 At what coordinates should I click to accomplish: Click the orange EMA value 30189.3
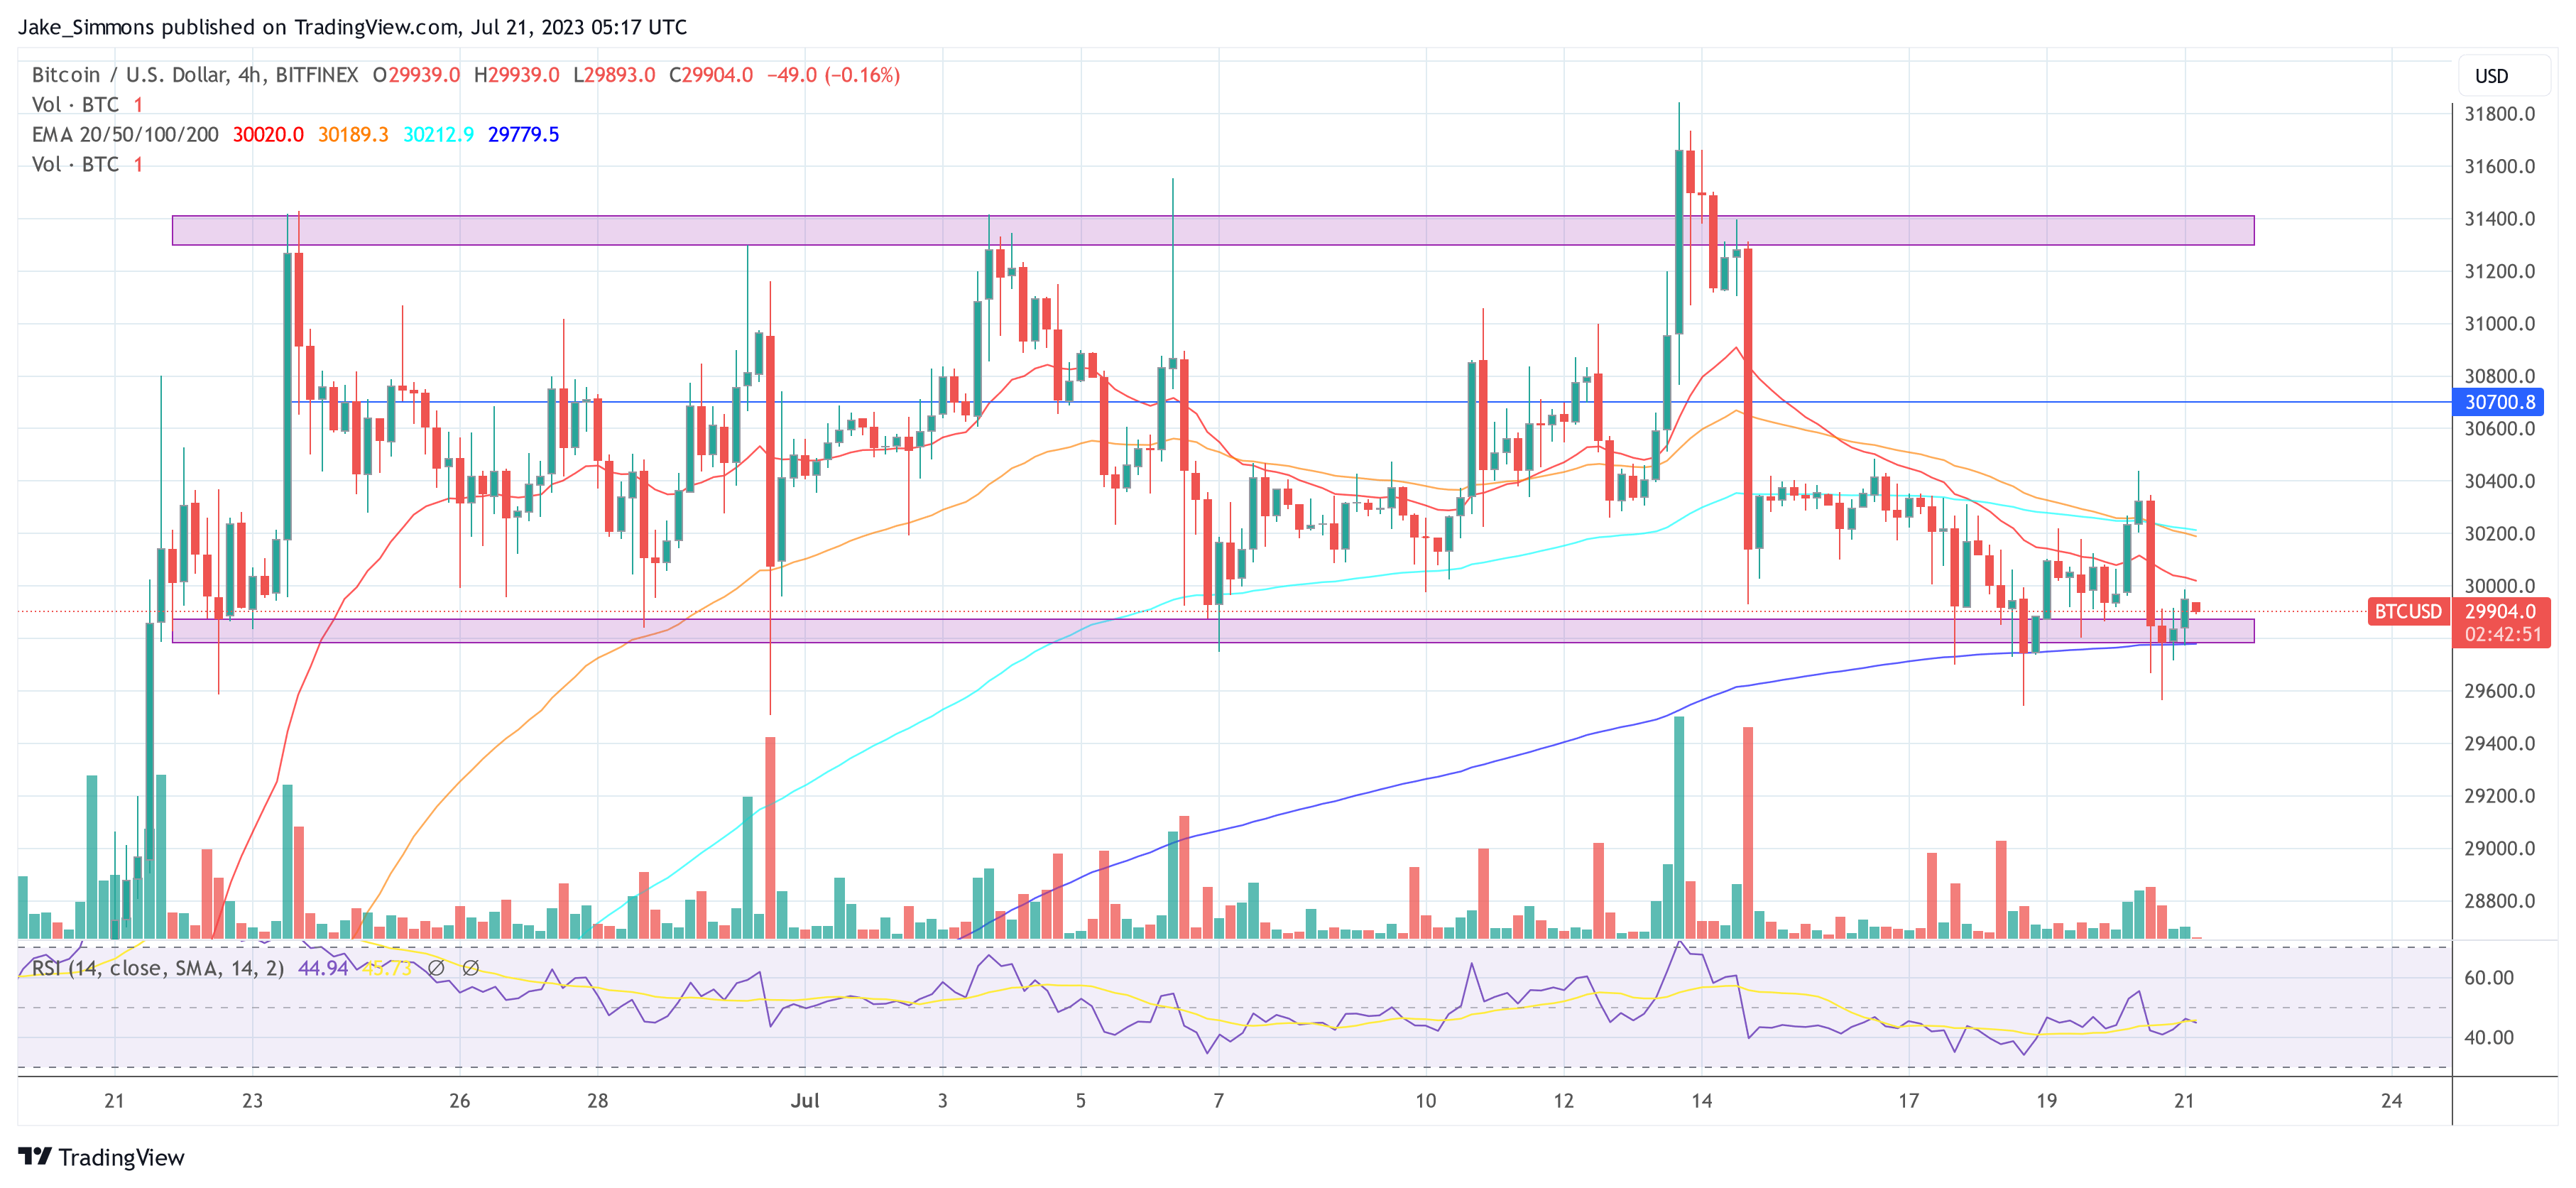353,134
